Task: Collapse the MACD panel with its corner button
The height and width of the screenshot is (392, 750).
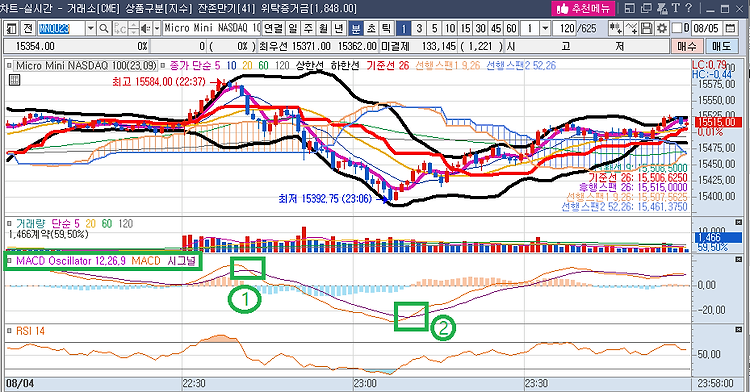Action: (738, 260)
